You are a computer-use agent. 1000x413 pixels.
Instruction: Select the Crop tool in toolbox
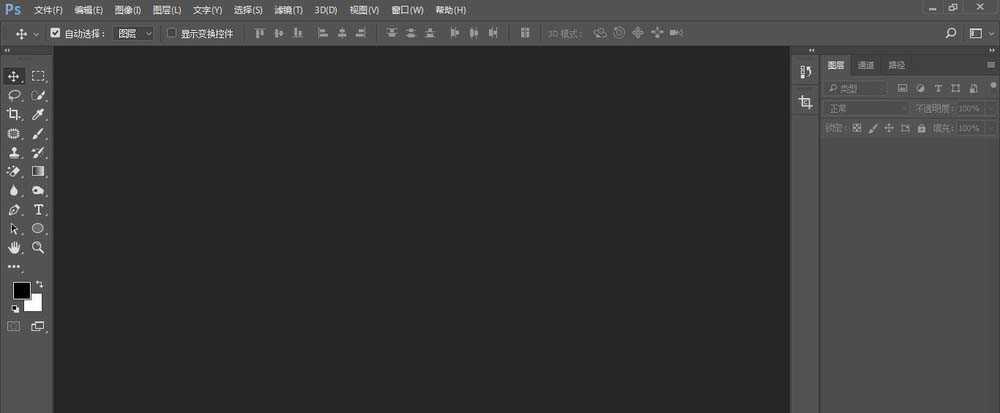point(14,115)
